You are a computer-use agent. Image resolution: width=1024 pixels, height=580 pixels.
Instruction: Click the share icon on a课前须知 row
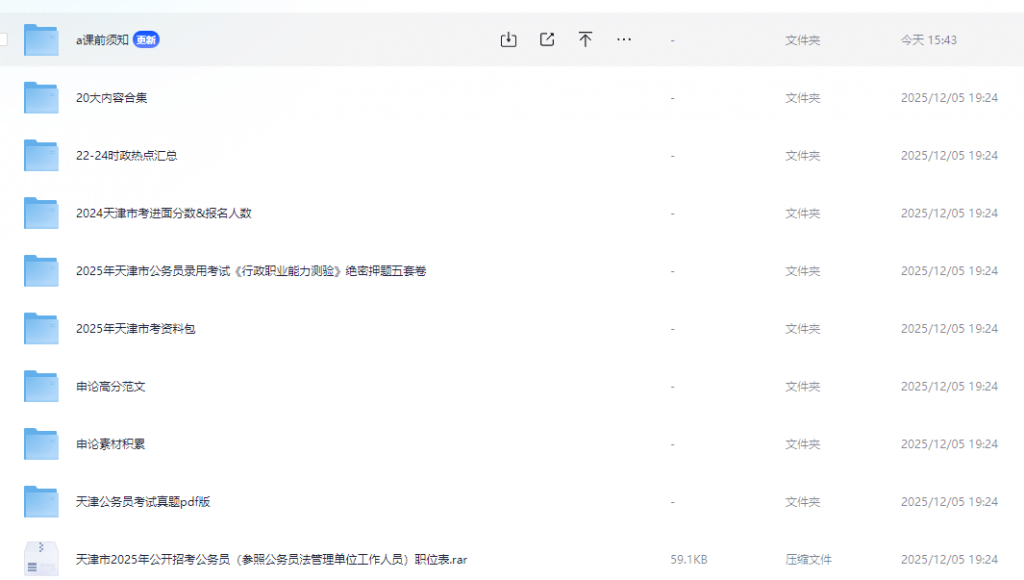point(547,40)
